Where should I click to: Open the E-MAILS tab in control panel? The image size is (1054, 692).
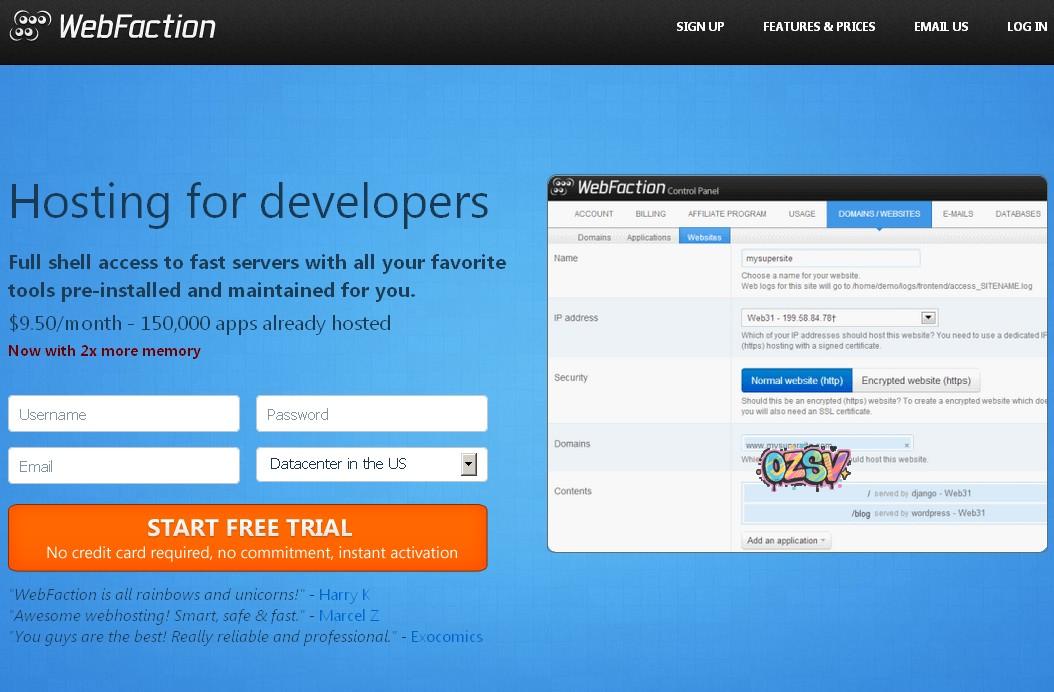(958, 214)
